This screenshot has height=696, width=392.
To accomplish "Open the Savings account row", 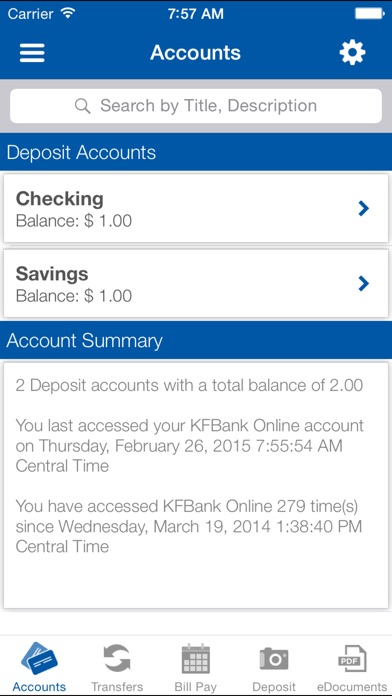I will pyautogui.click(x=196, y=283).
